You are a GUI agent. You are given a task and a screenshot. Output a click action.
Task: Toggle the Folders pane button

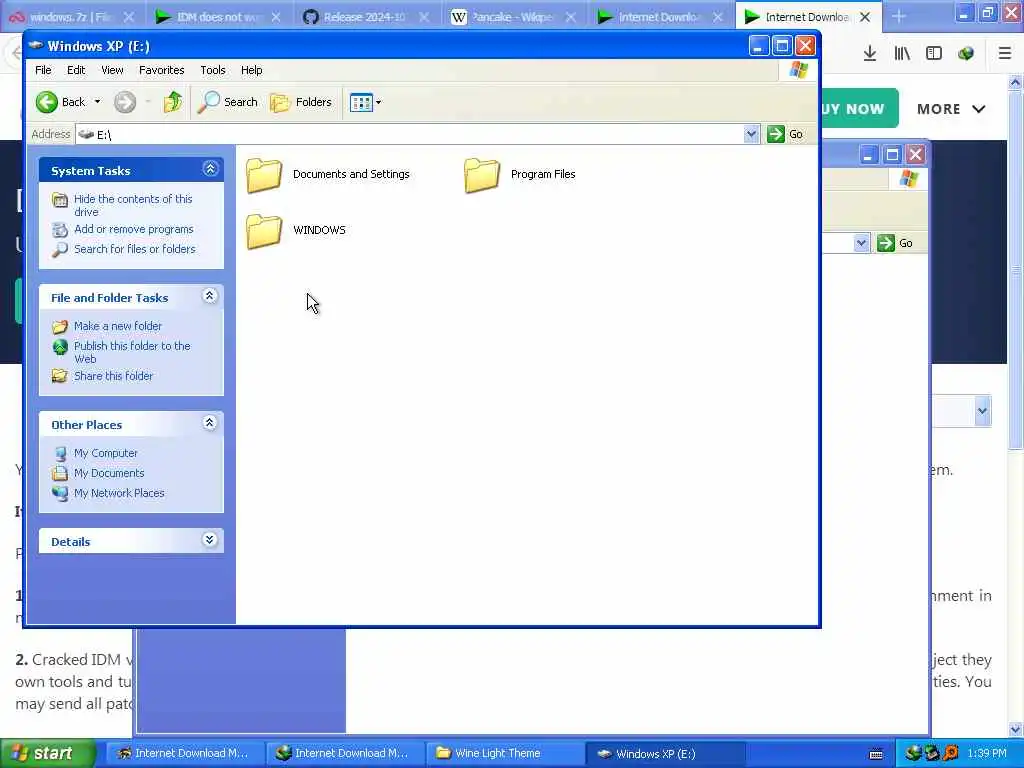(x=302, y=102)
